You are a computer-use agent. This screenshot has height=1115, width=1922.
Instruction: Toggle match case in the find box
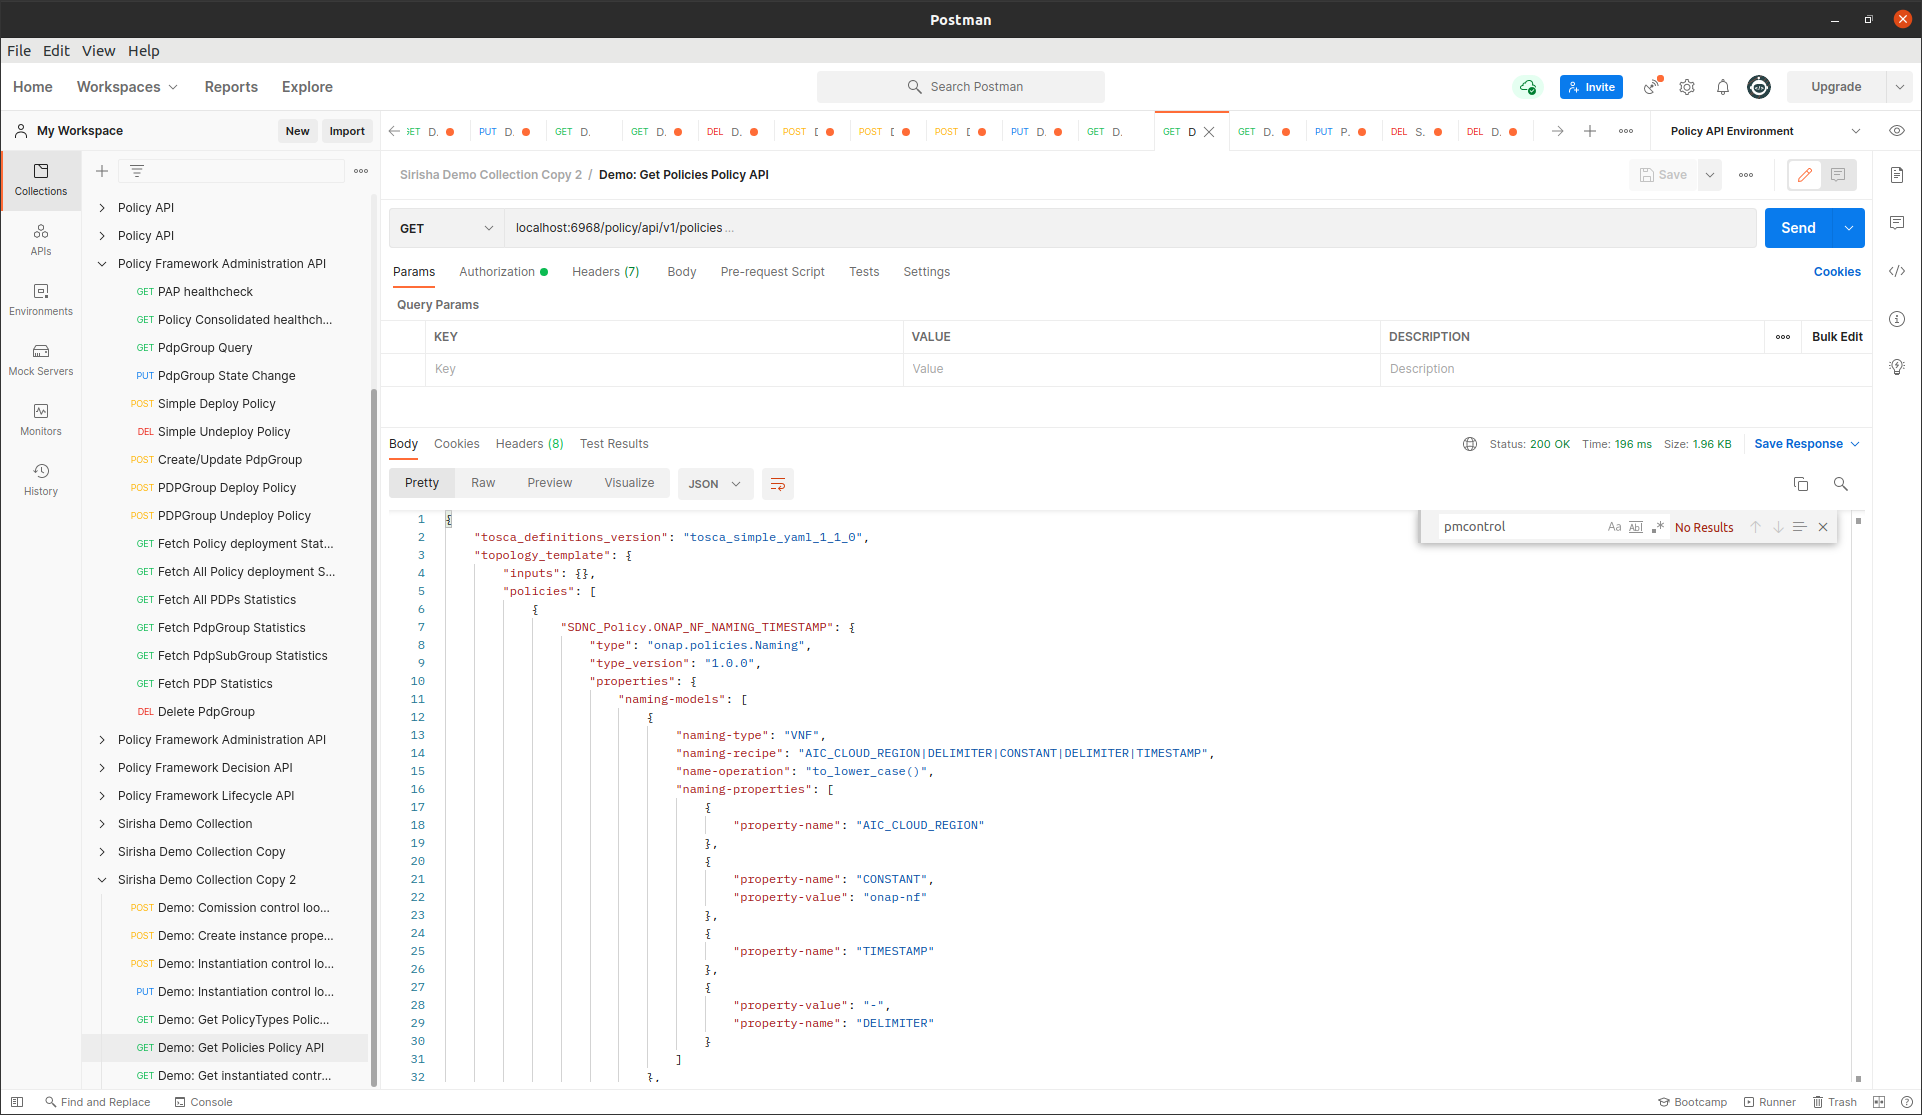1614,527
